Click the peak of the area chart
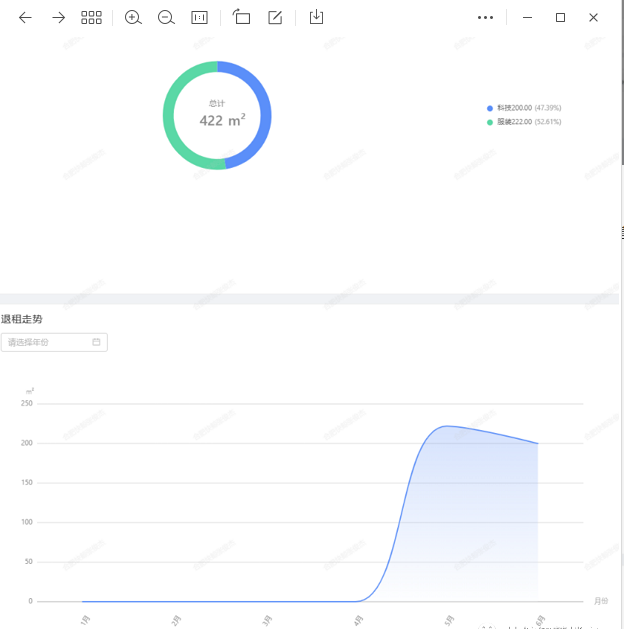The height and width of the screenshot is (629, 624). pos(448,426)
